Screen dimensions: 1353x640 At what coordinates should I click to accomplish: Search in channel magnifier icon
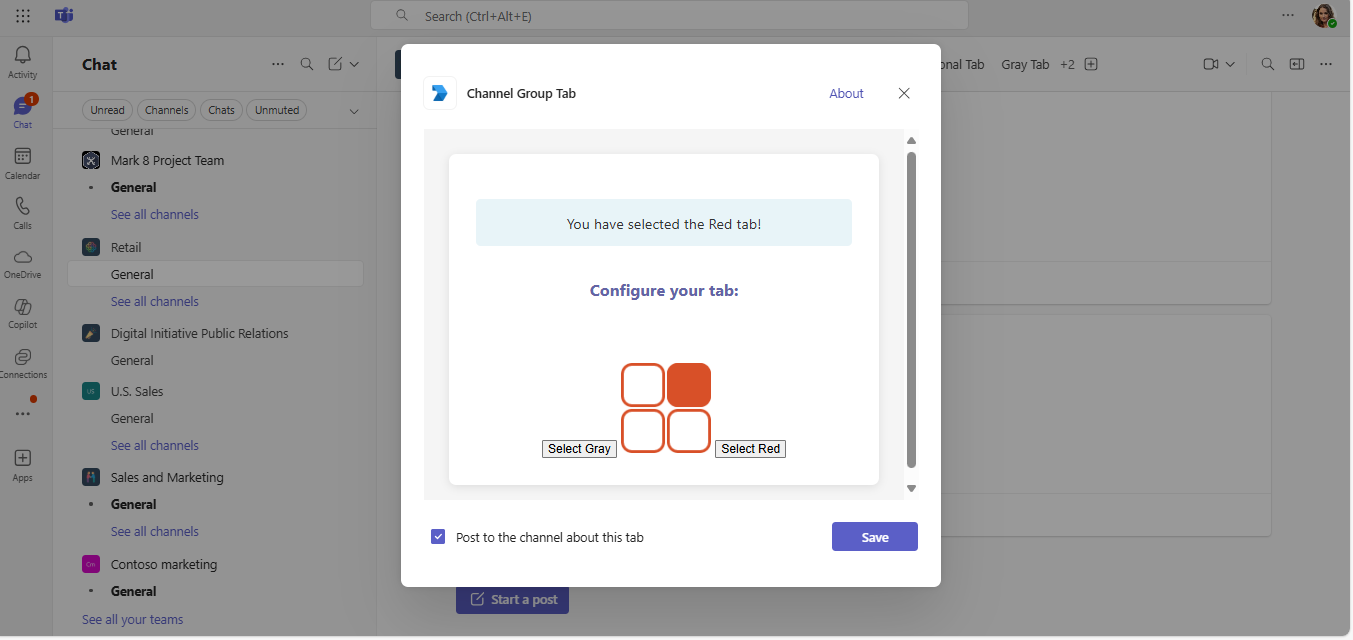click(1267, 64)
